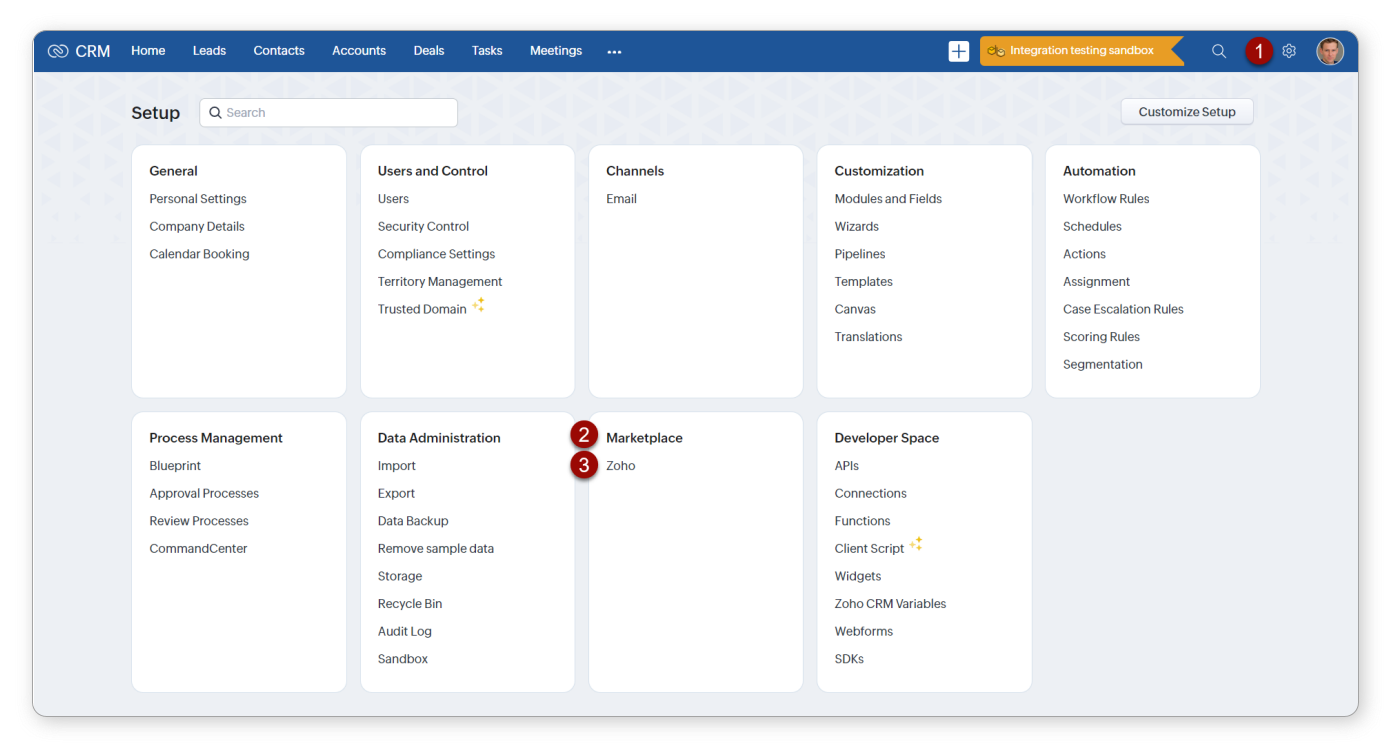Select Modules and Fields link
The width and height of the screenshot is (1390, 746).
tap(887, 199)
